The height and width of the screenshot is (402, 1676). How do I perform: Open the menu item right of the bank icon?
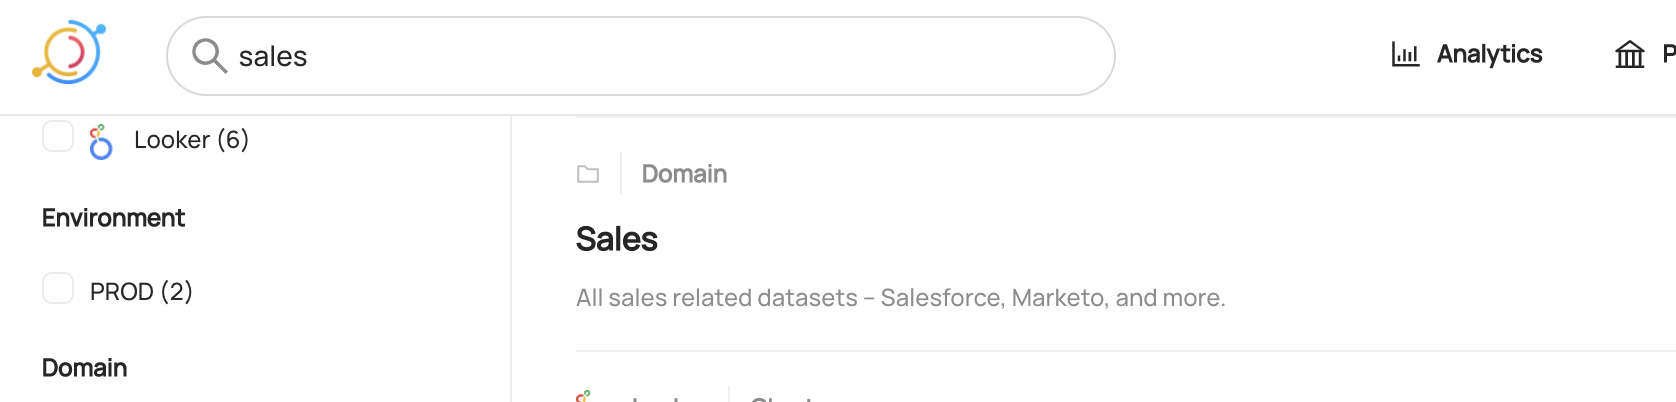point(1668,54)
